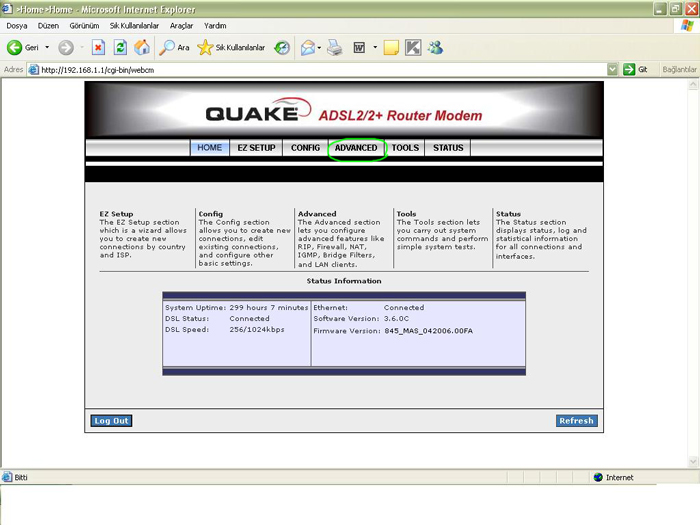The width and height of the screenshot is (700, 525).
Task: Click the Advanced section heading
Action: 317,214
